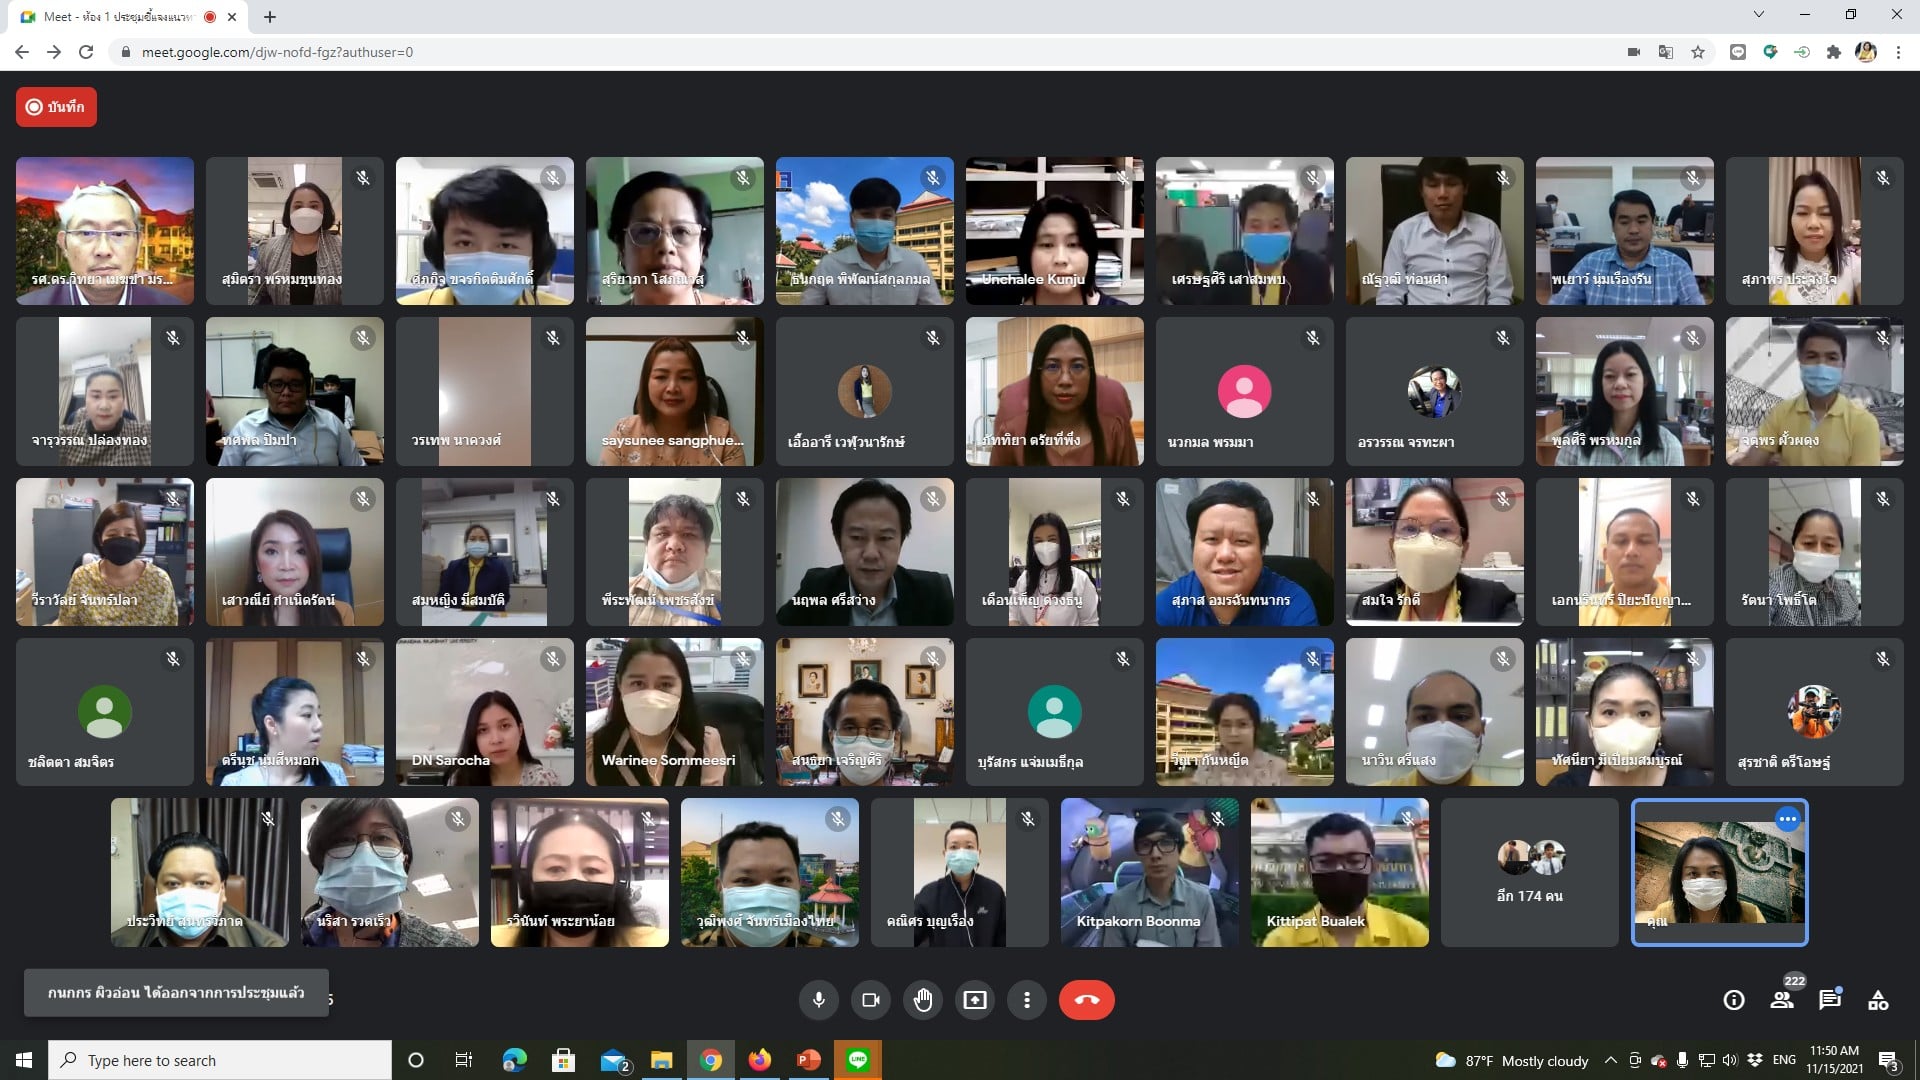Viewport: 1920px width, 1080px height.
Task: Bookmark page with the star icon
Action: [x=1698, y=52]
